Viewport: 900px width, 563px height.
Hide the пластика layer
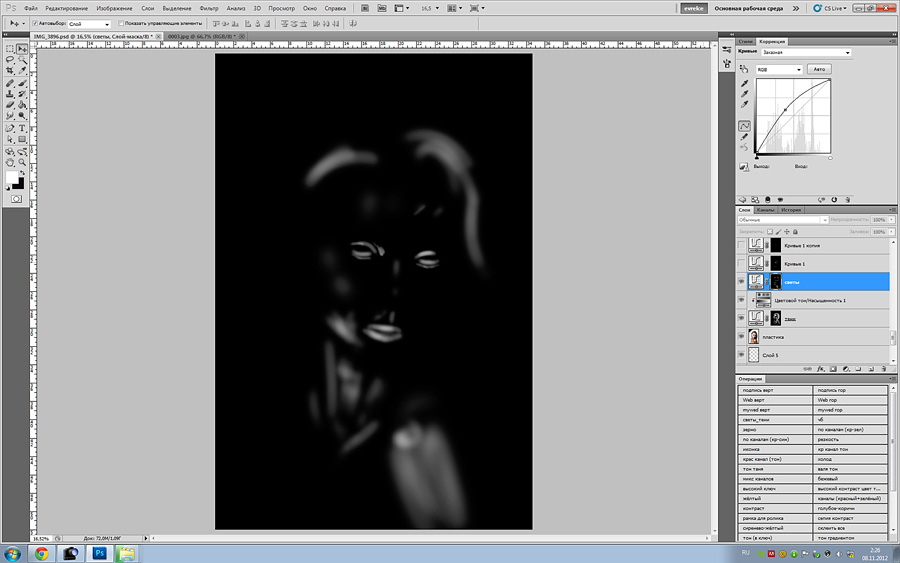[741, 337]
